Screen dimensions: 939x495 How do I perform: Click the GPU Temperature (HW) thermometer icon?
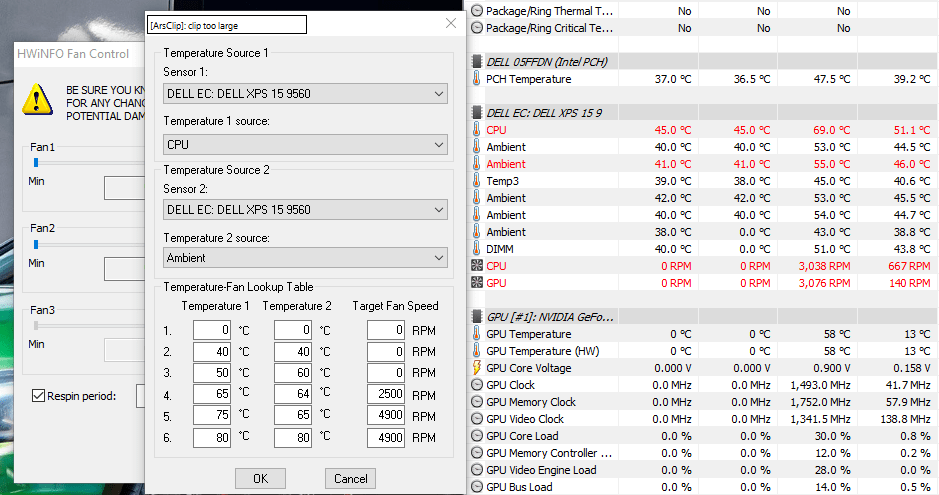pos(477,351)
